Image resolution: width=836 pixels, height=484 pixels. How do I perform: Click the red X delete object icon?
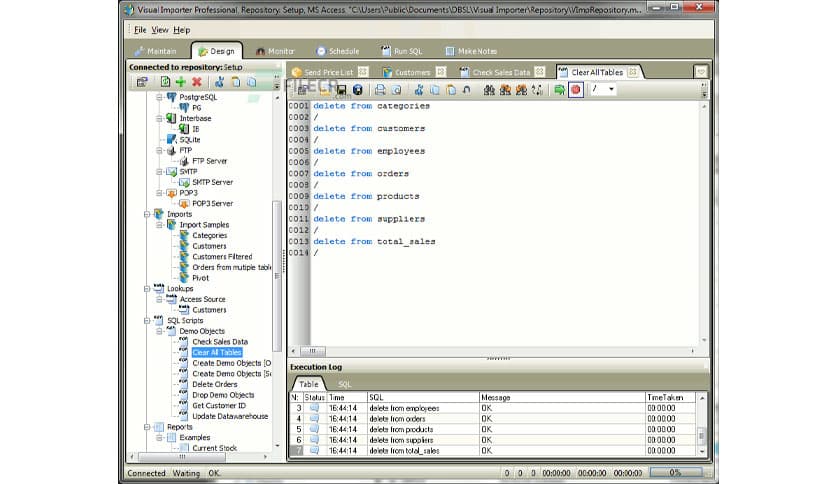[x=197, y=82]
